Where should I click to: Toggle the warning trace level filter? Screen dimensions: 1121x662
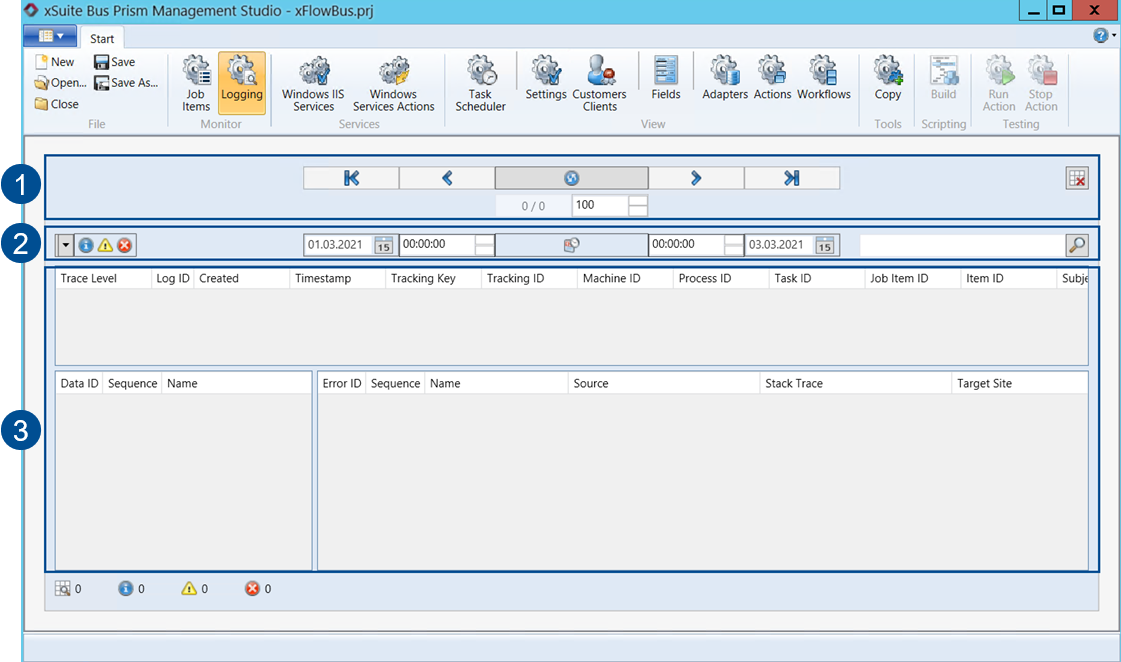point(105,245)
